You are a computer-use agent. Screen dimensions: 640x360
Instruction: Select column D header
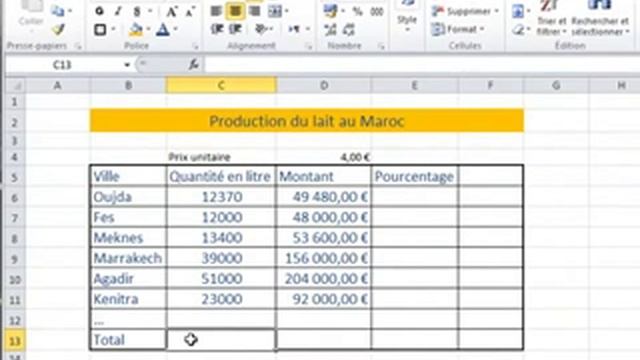point(324,85)
